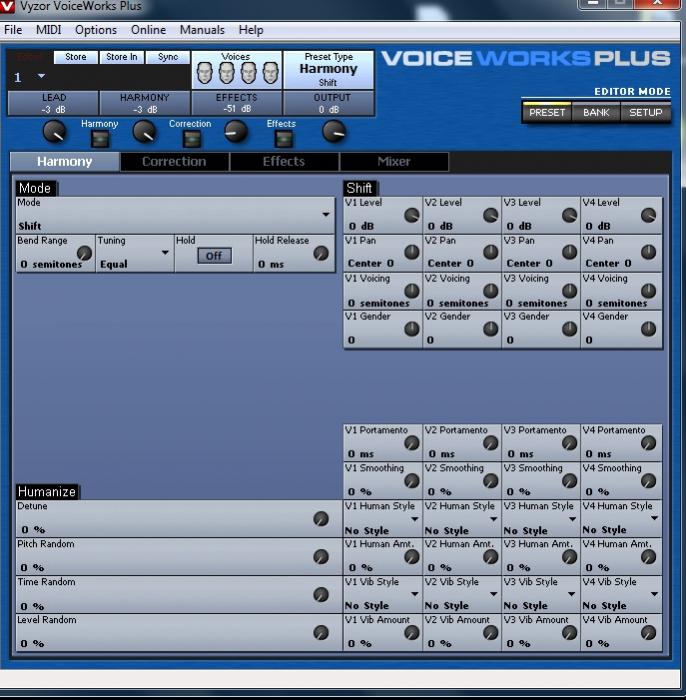686x700 pixels.
Task: Switch to the Mixer tab
Action: coord(394,162)
